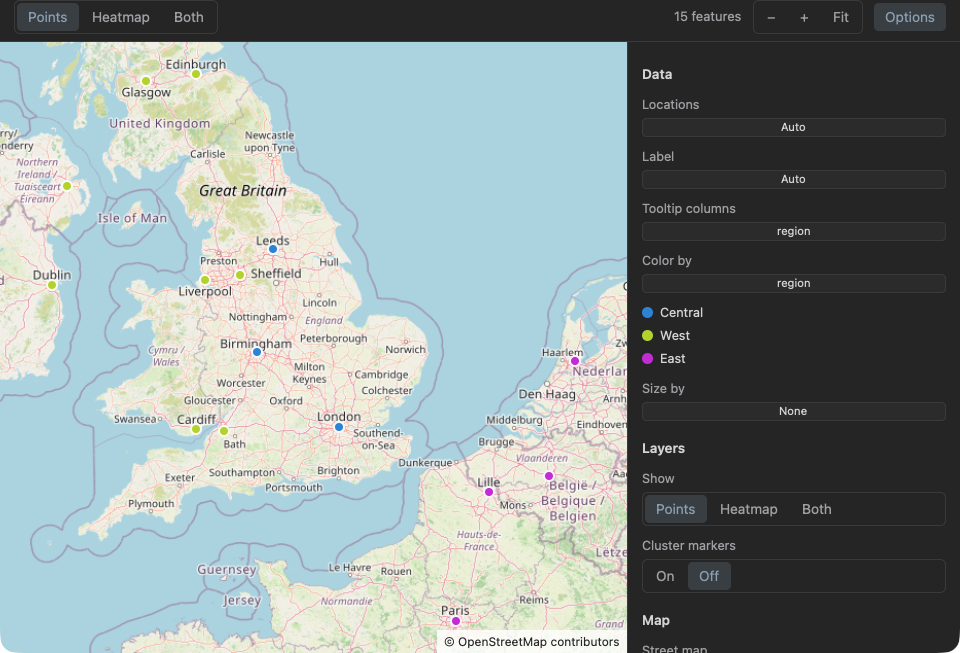The height and width of the screenshot is (653, 960).
Task: Click the East legend label
Action: [x=672, y=359]
